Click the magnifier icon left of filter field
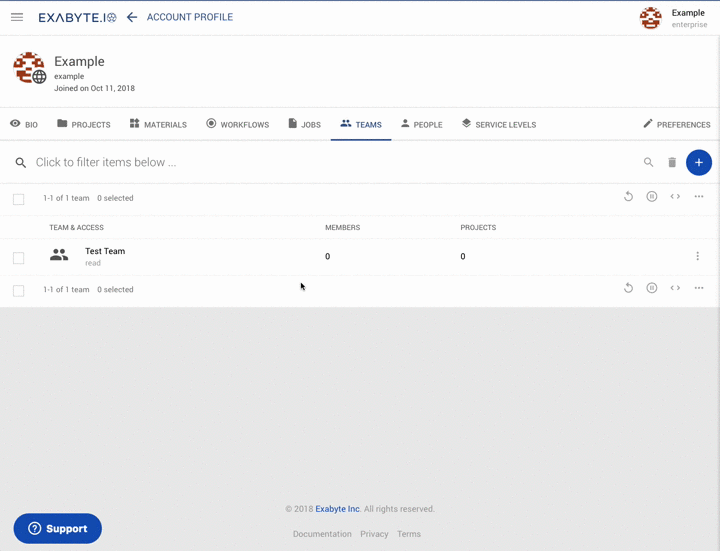This screenshot has width=720, height=551. 21,163
